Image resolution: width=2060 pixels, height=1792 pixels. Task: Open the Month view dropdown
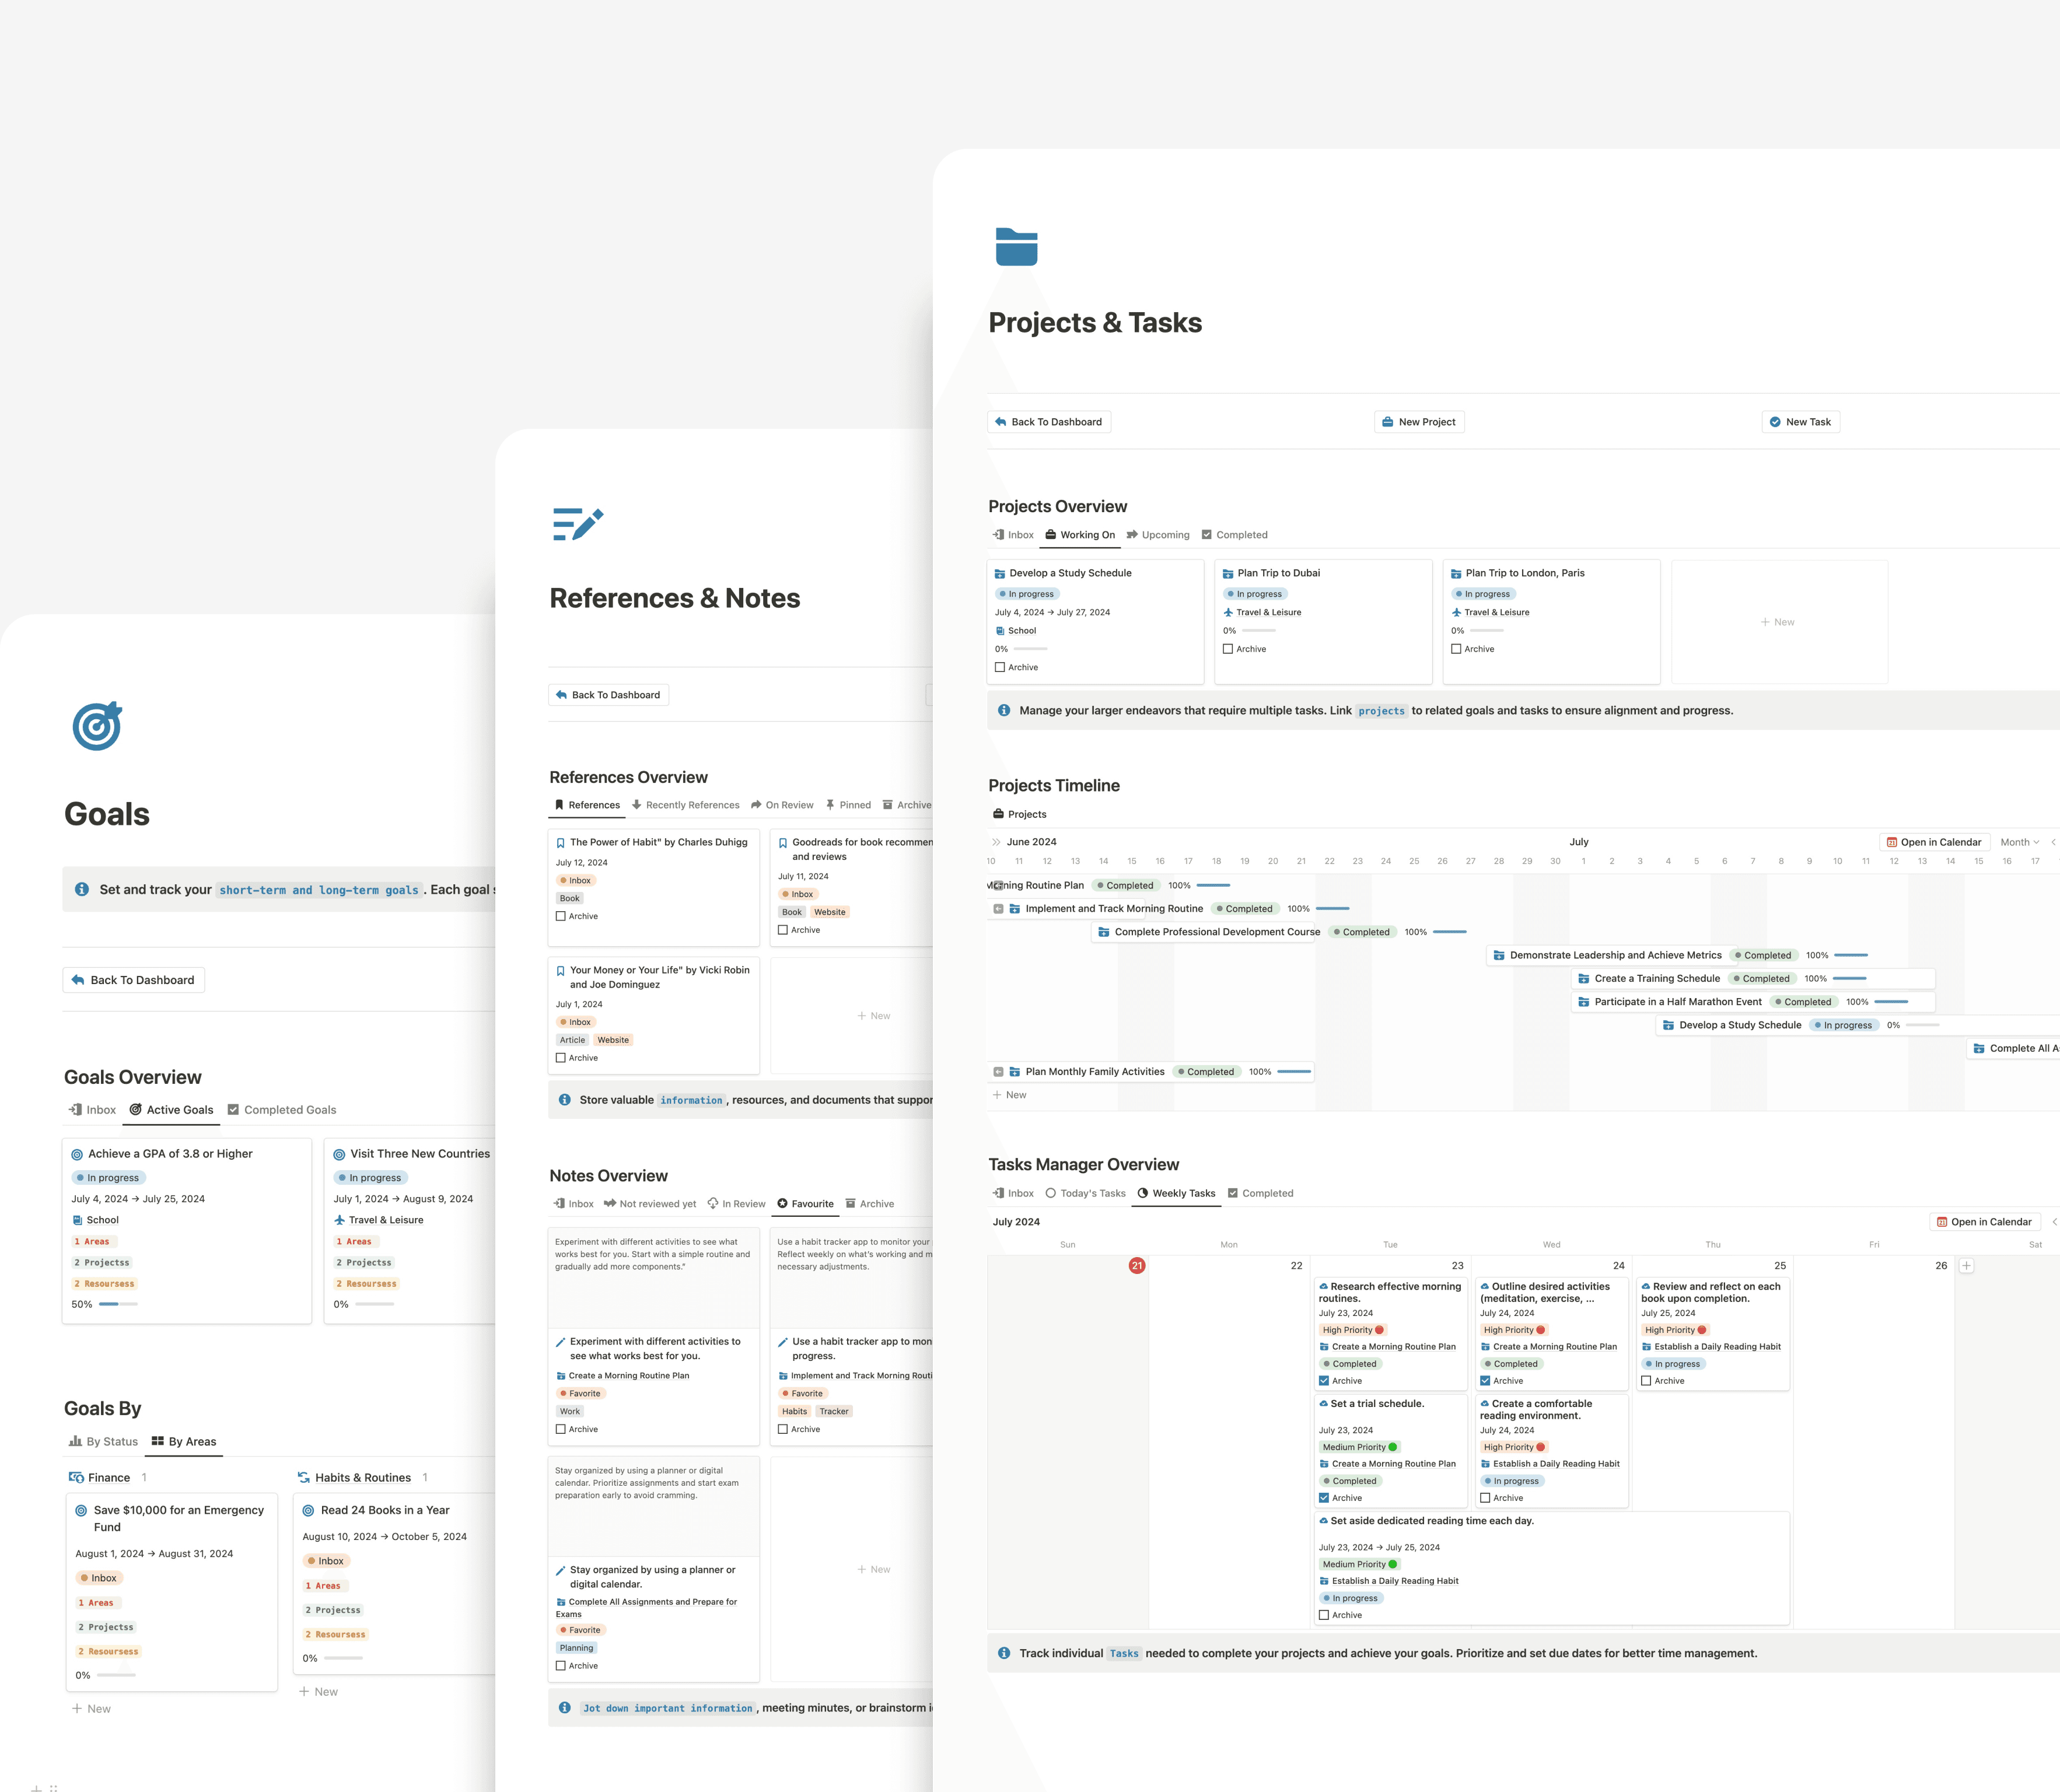click(x=2019, y=842)
